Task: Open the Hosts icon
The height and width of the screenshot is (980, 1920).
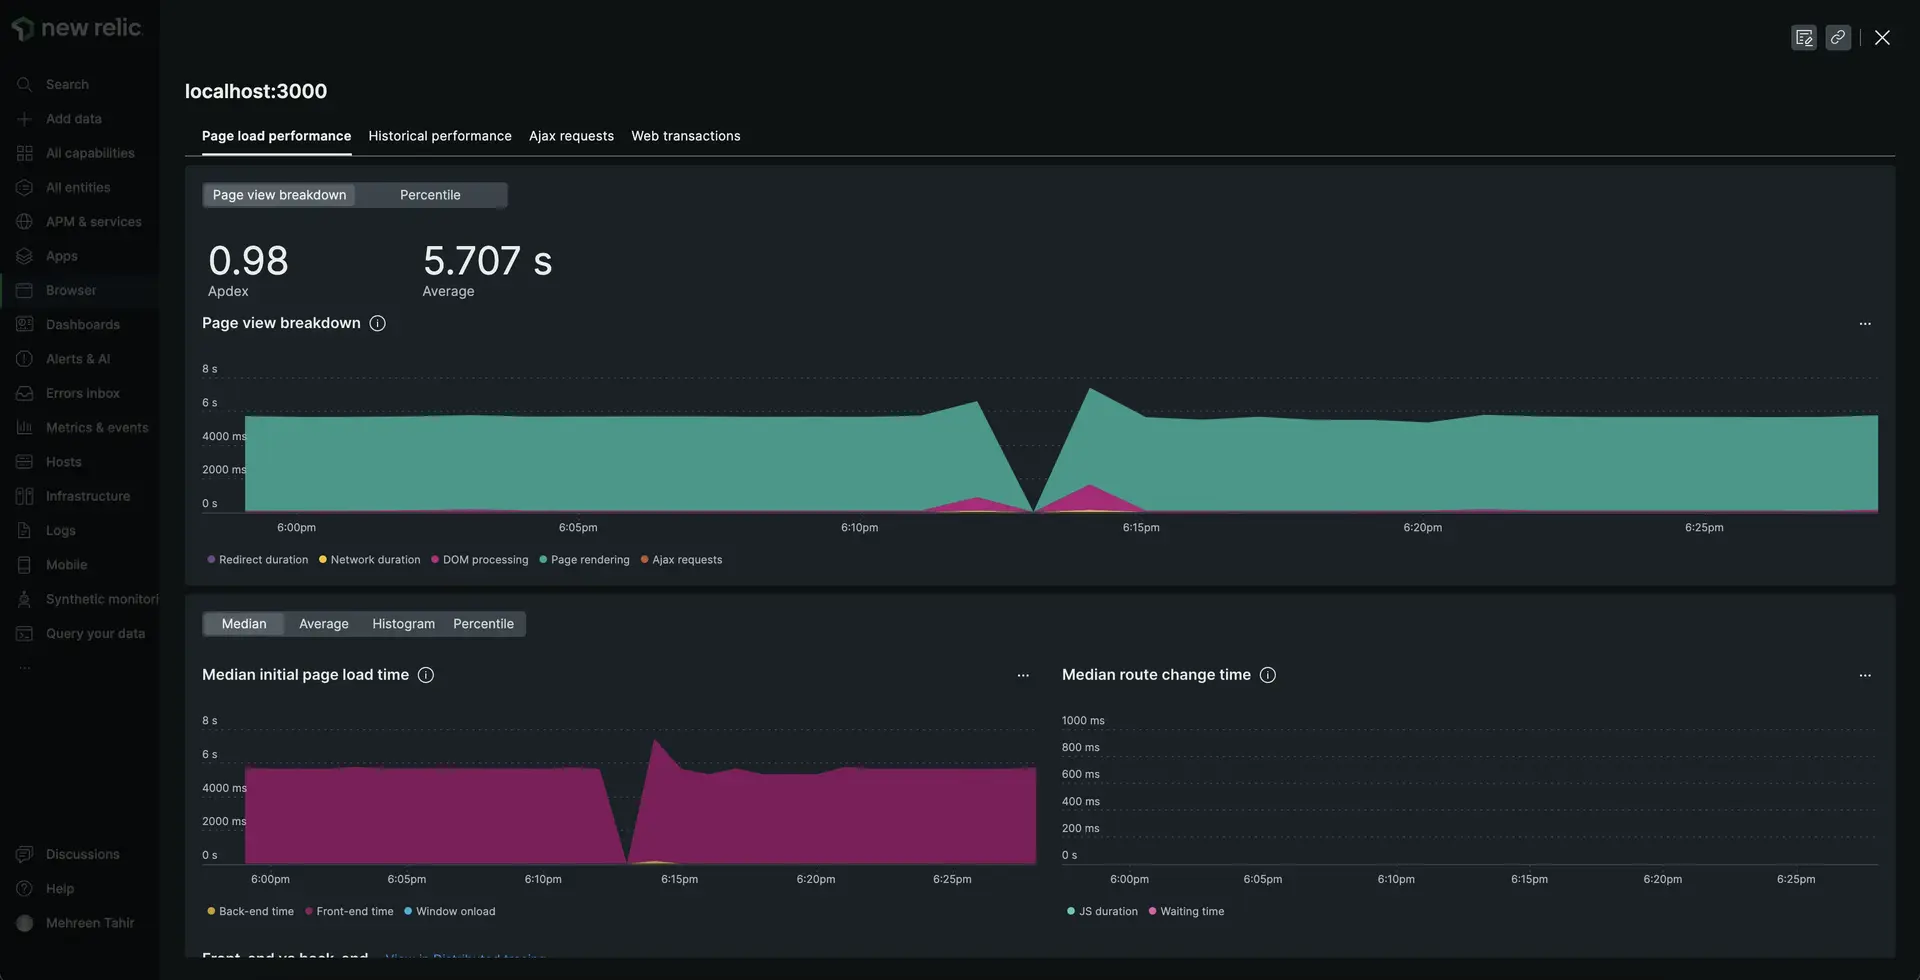Action: [x=25, y=462]
